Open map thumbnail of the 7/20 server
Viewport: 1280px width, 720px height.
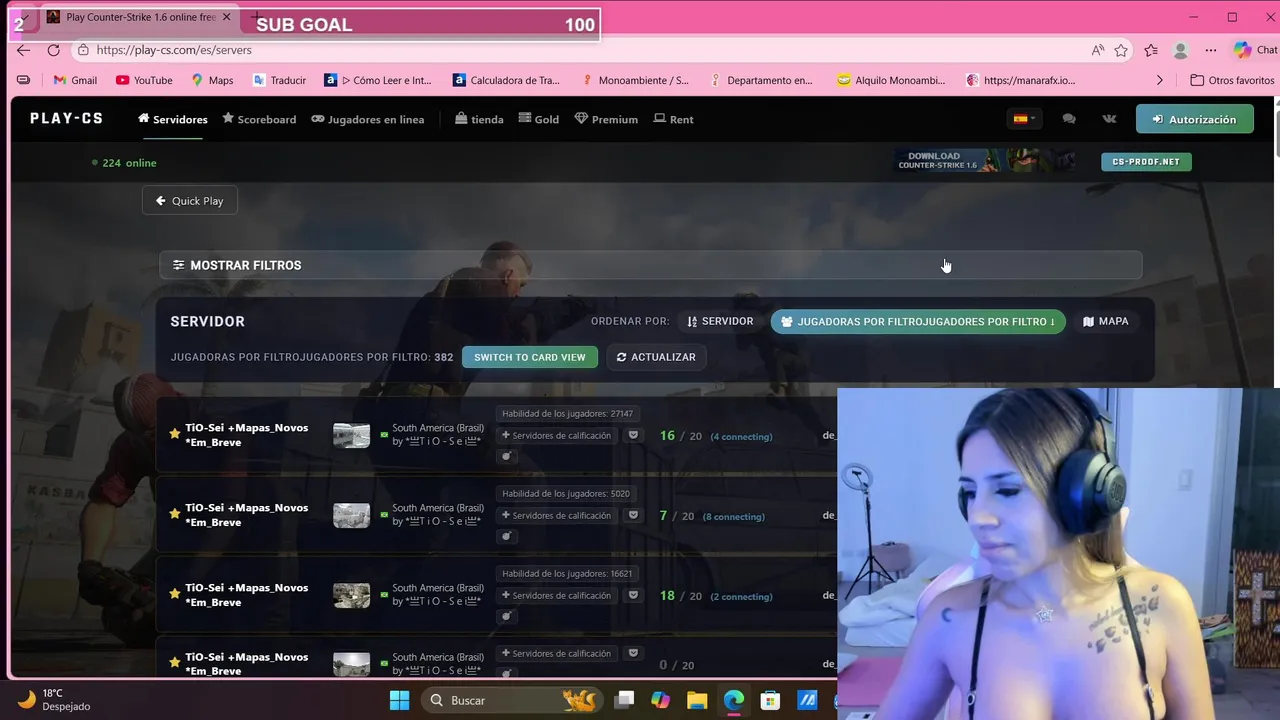tap(351, 515)
